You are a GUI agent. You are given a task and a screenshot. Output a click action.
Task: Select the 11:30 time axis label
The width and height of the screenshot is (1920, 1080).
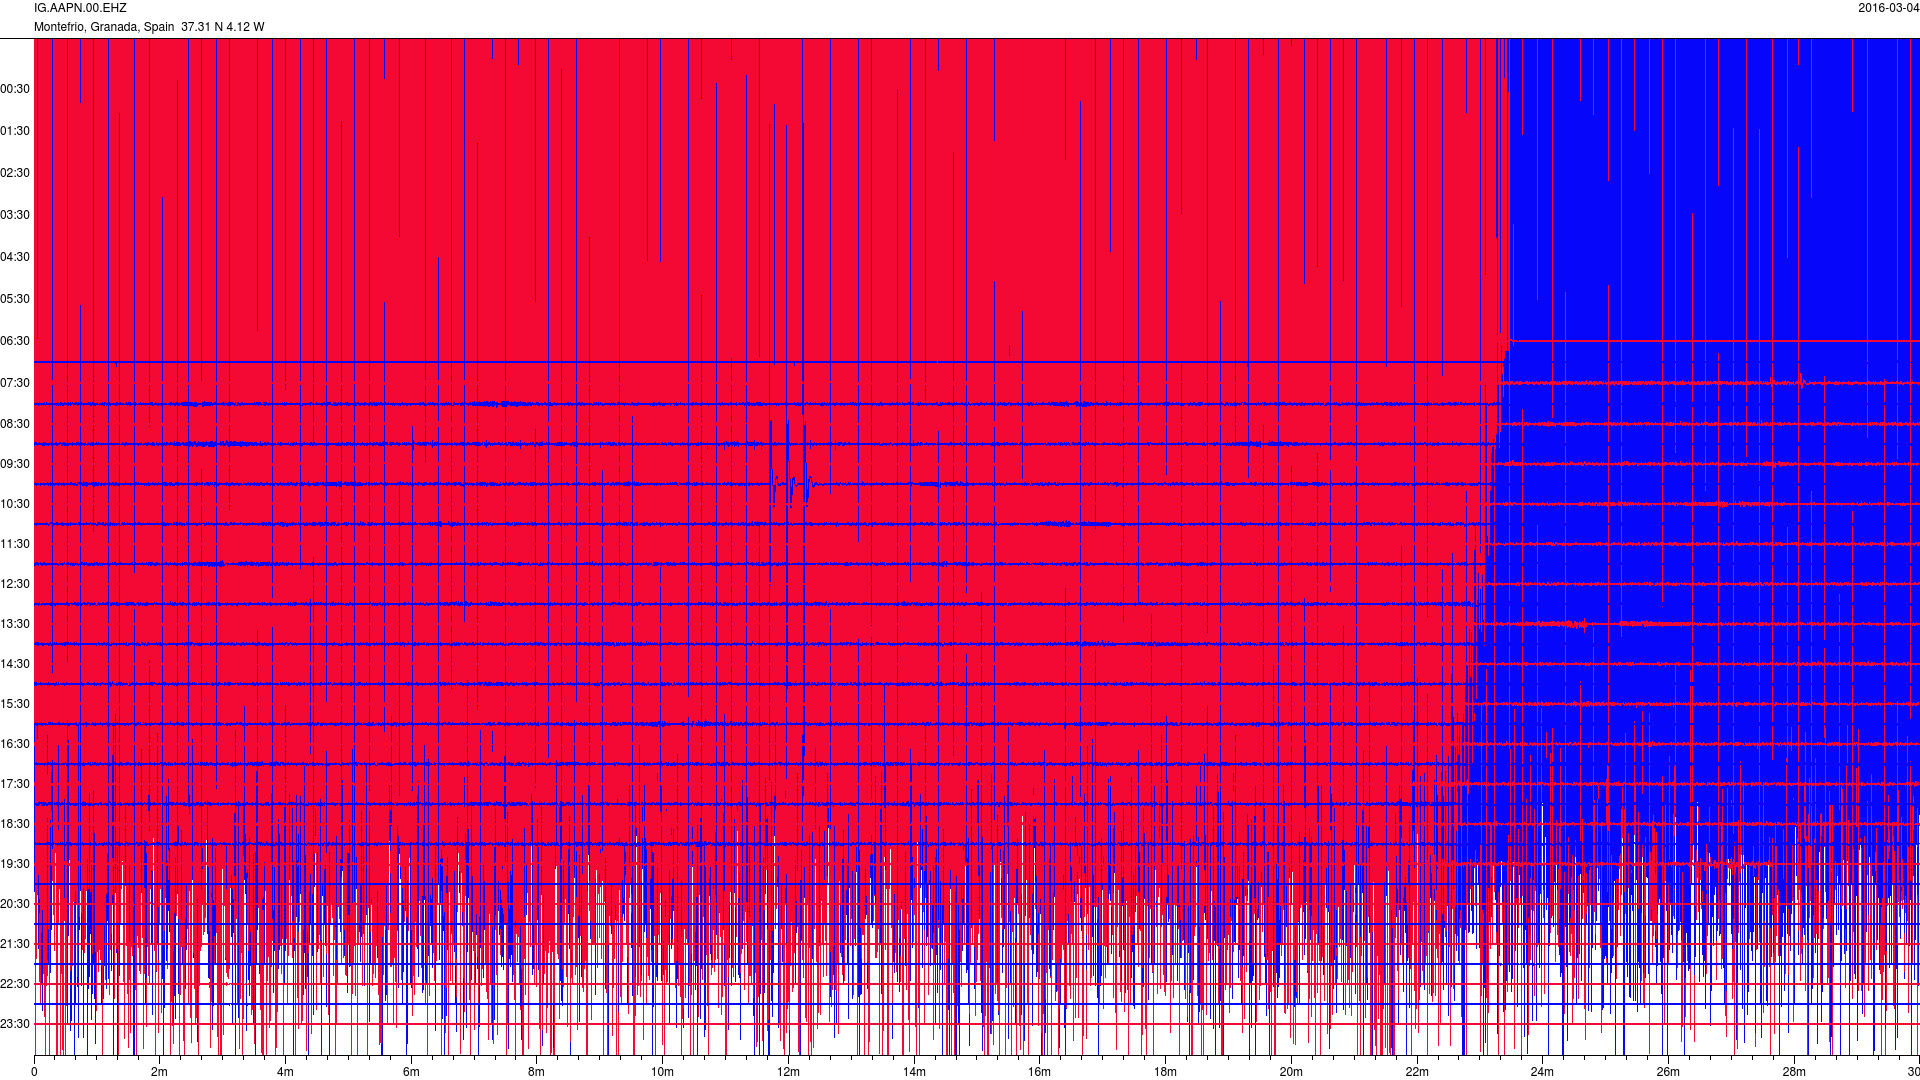pos(15,544)
